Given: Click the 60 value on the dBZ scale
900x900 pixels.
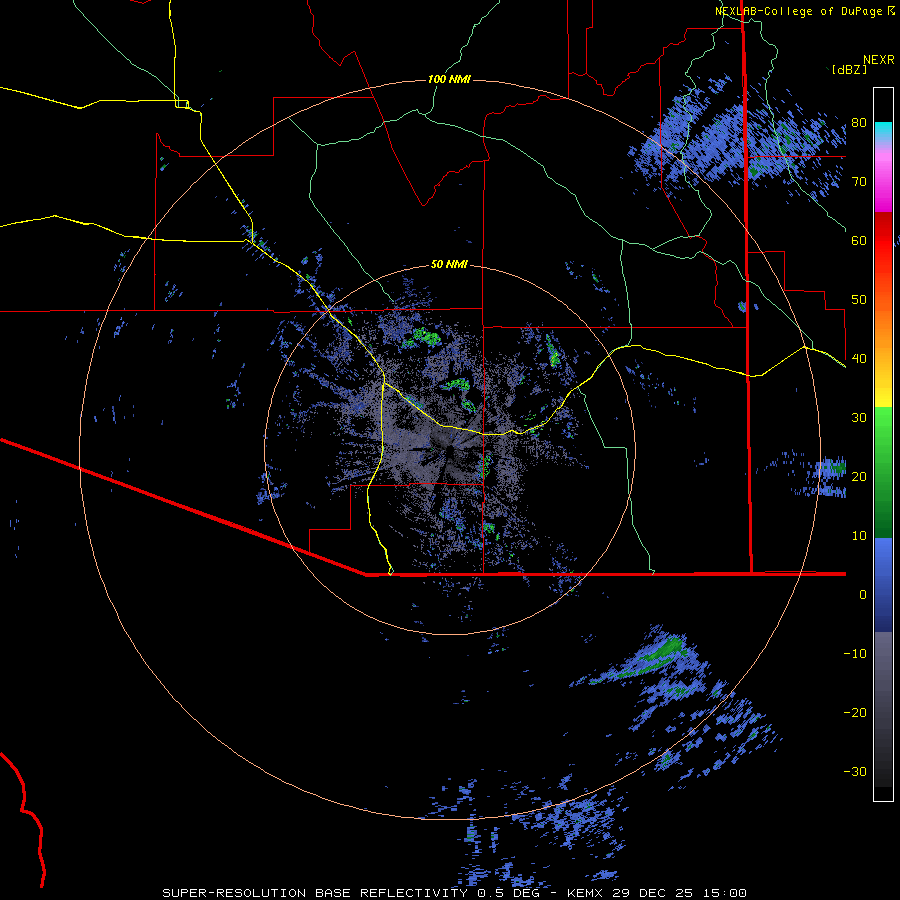Looking at the screenshot, I should pos(859,241).
